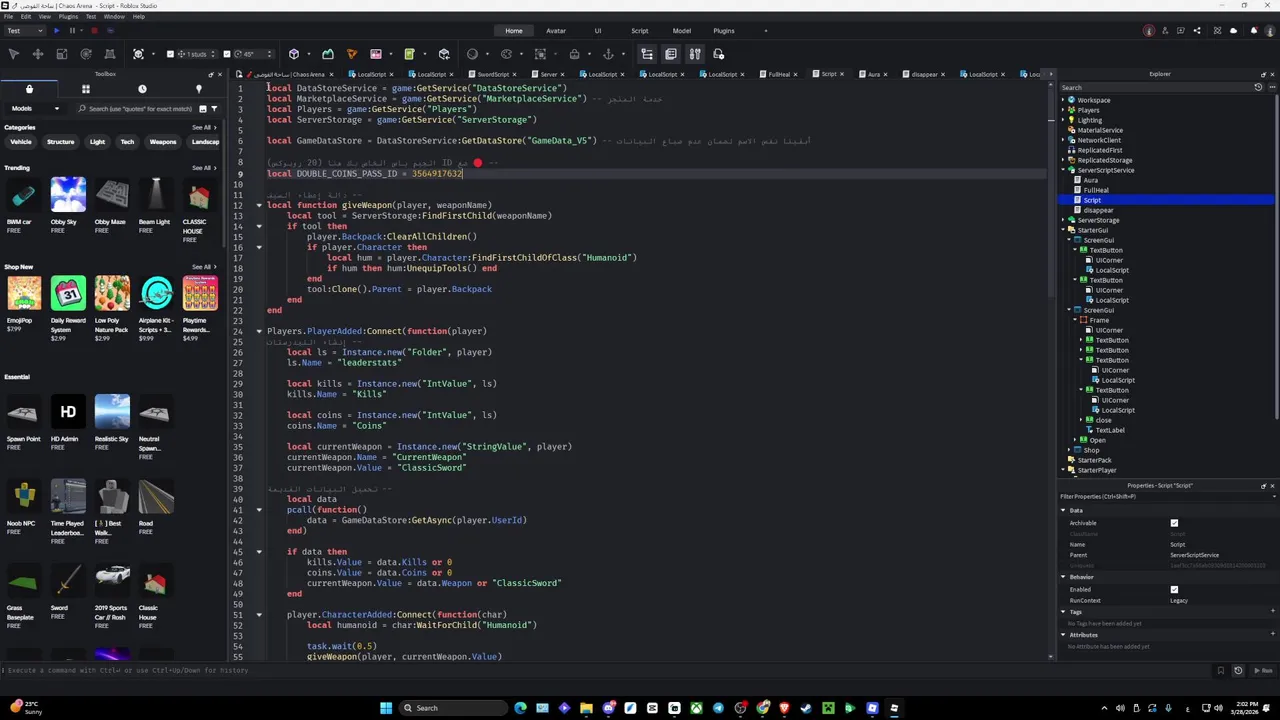Select the disappear script in Explorer

(1098, 210)
